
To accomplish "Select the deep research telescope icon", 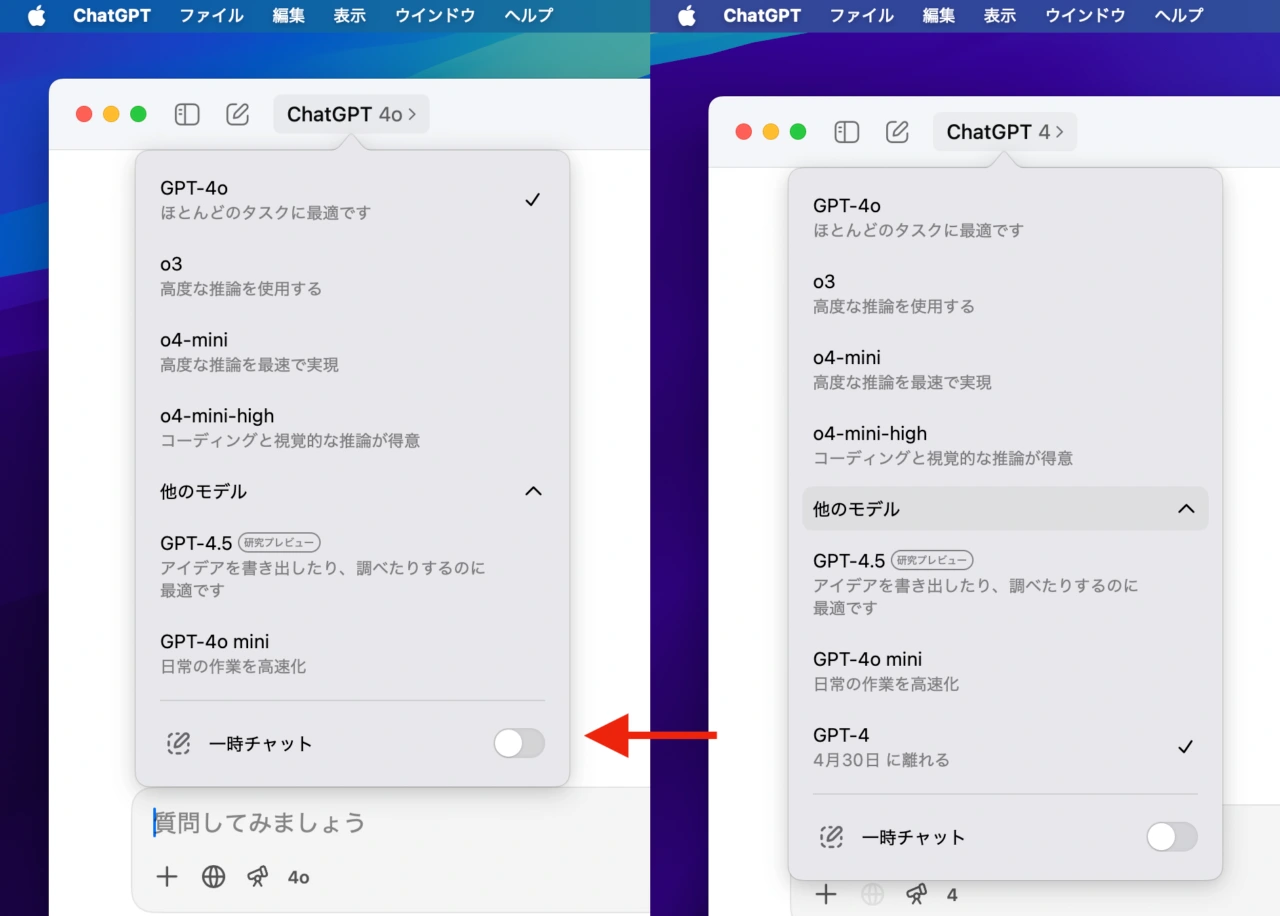I will (x=257, y=877).
